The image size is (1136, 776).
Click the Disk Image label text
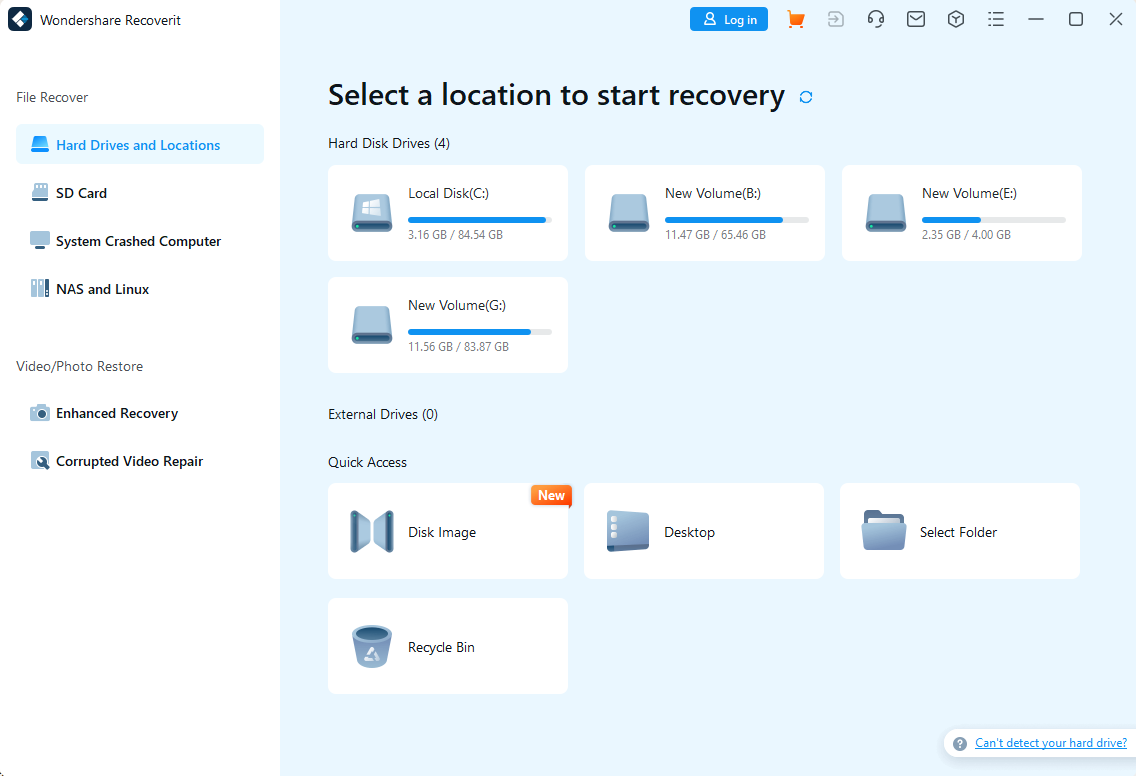442,532
